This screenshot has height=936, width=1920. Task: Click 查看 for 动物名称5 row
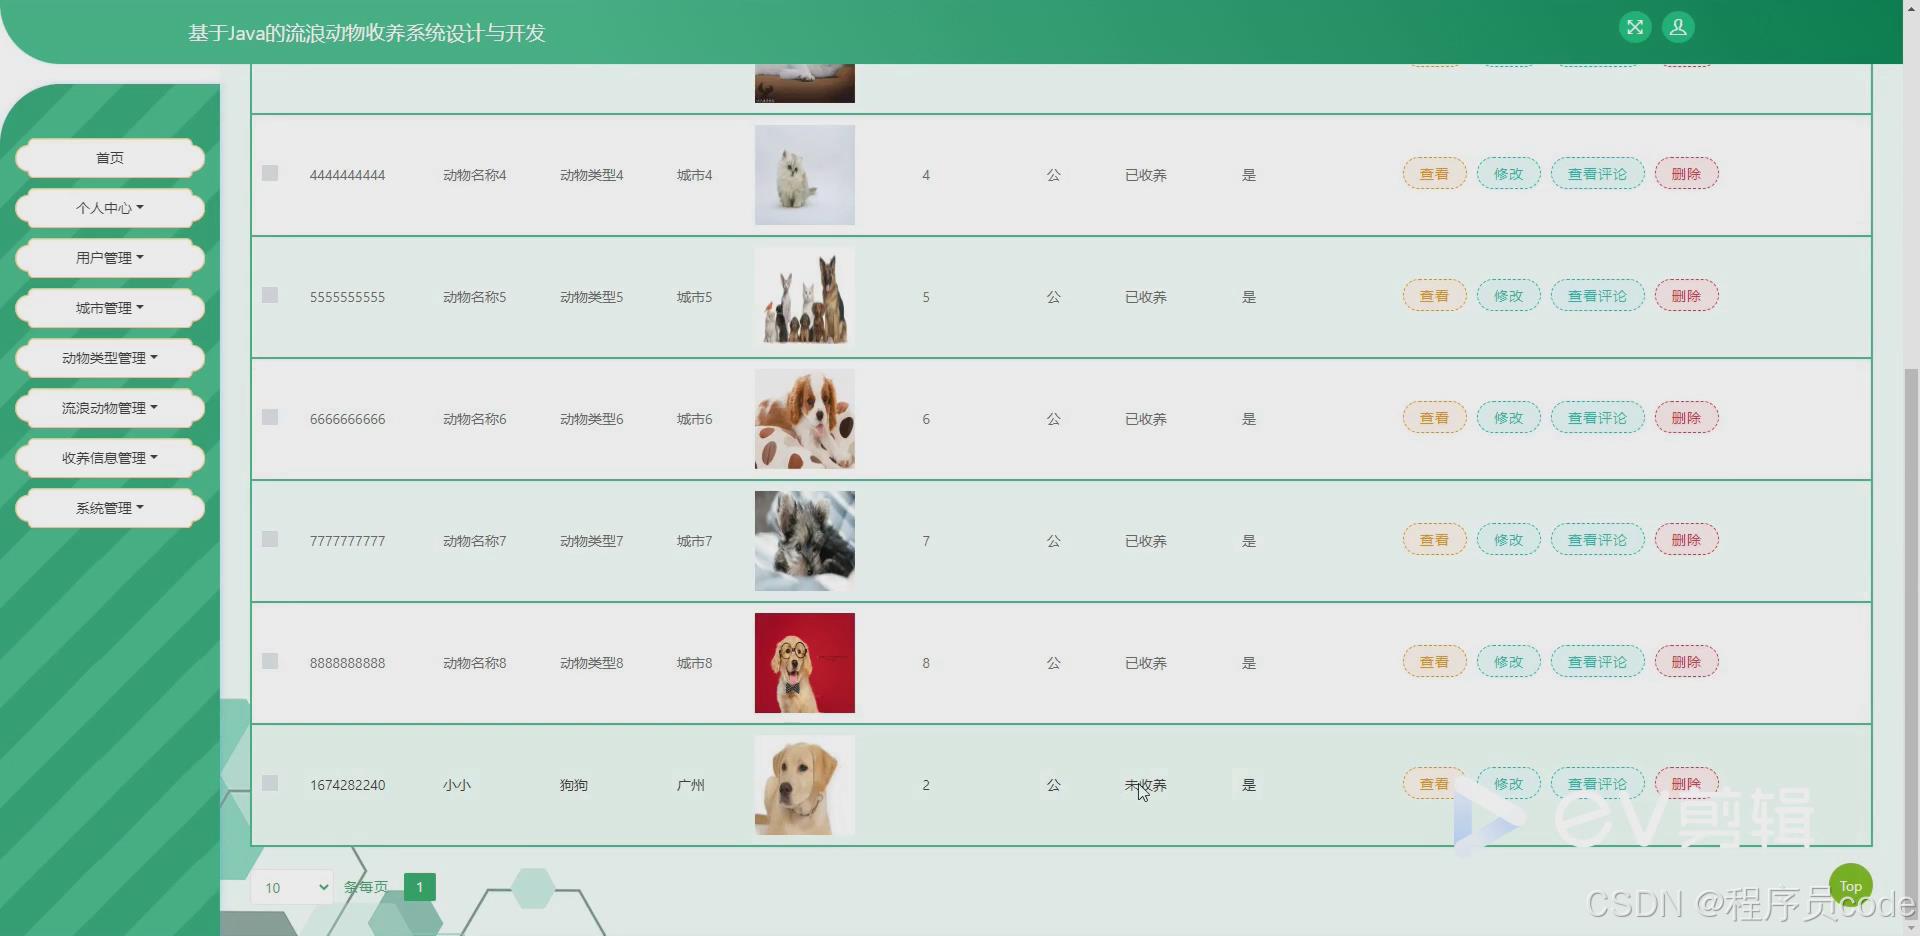tap(1434, 296)
